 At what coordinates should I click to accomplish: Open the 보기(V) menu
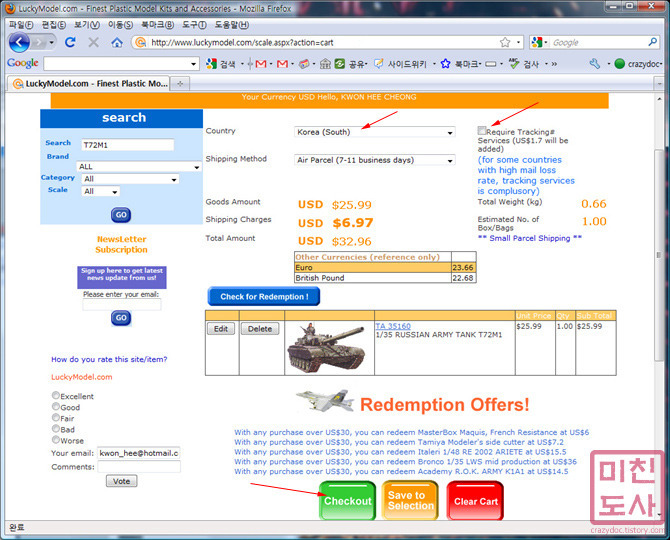click(87, 25)
